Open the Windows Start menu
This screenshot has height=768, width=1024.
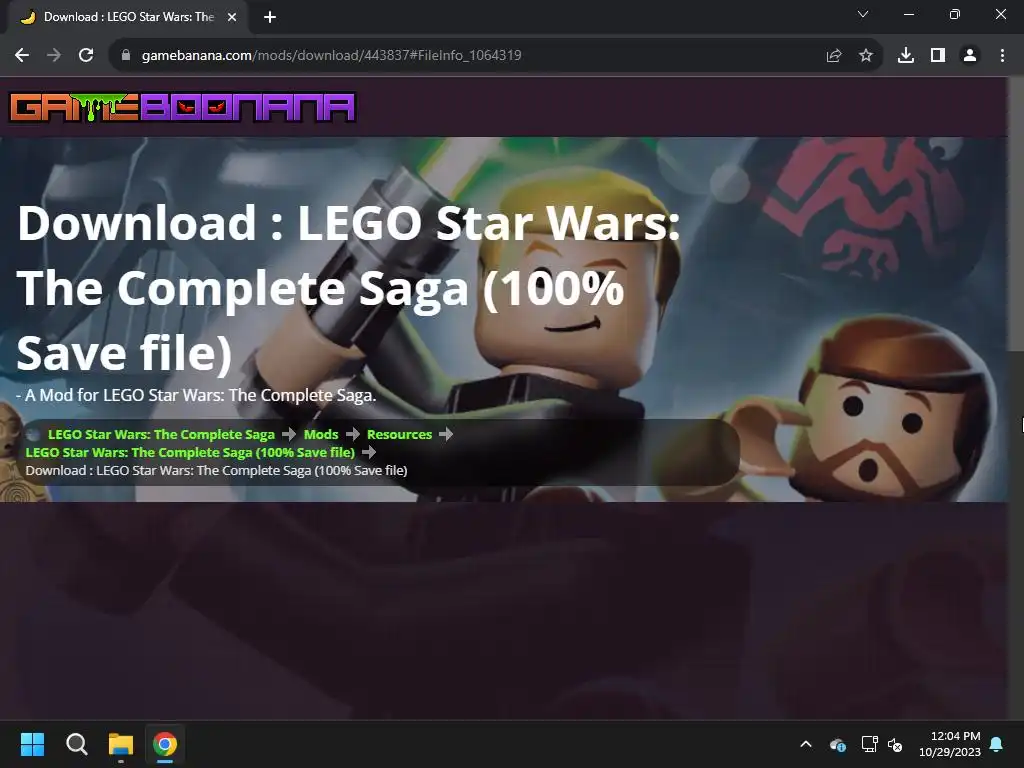32,744
